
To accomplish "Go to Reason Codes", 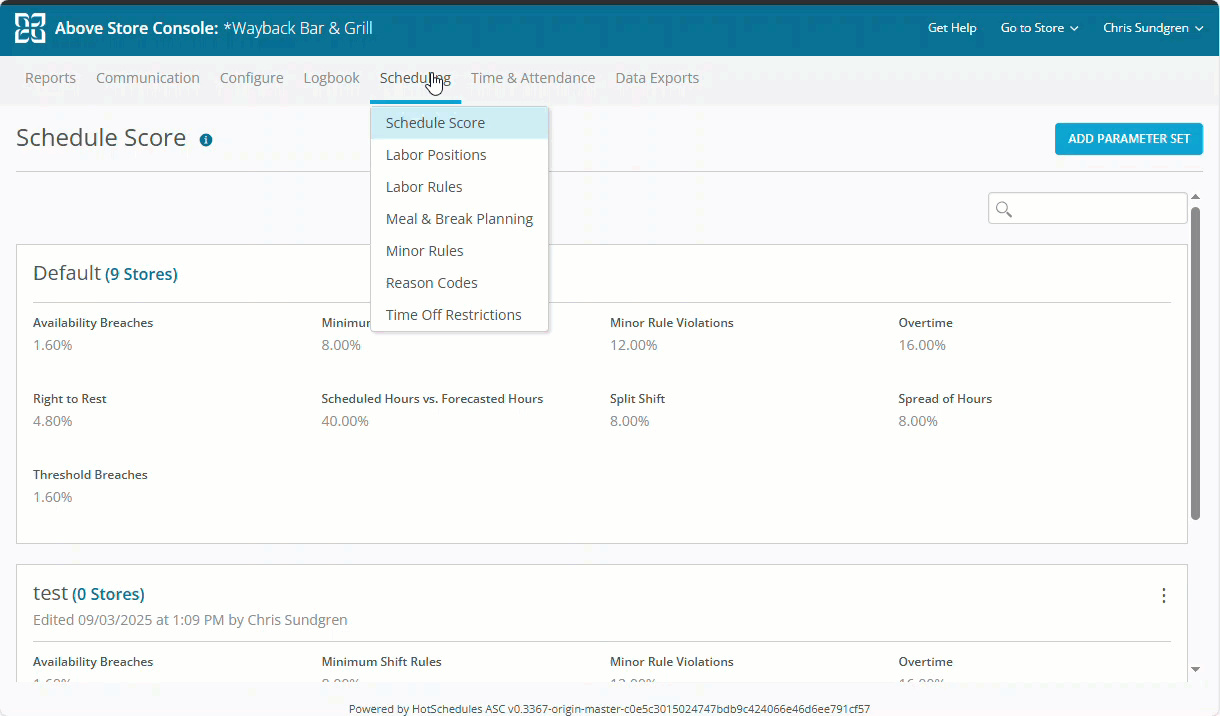I will click(431, 283).
